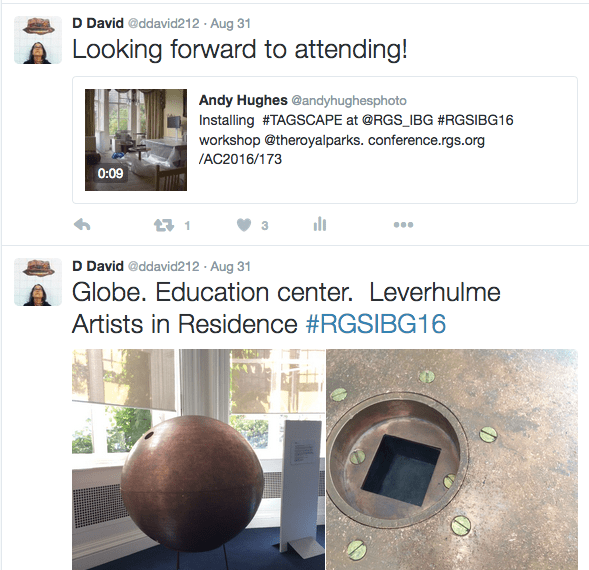The image size is (589, 570).
Task: Like the tweet with the heart icon
Action: [244, 225]
